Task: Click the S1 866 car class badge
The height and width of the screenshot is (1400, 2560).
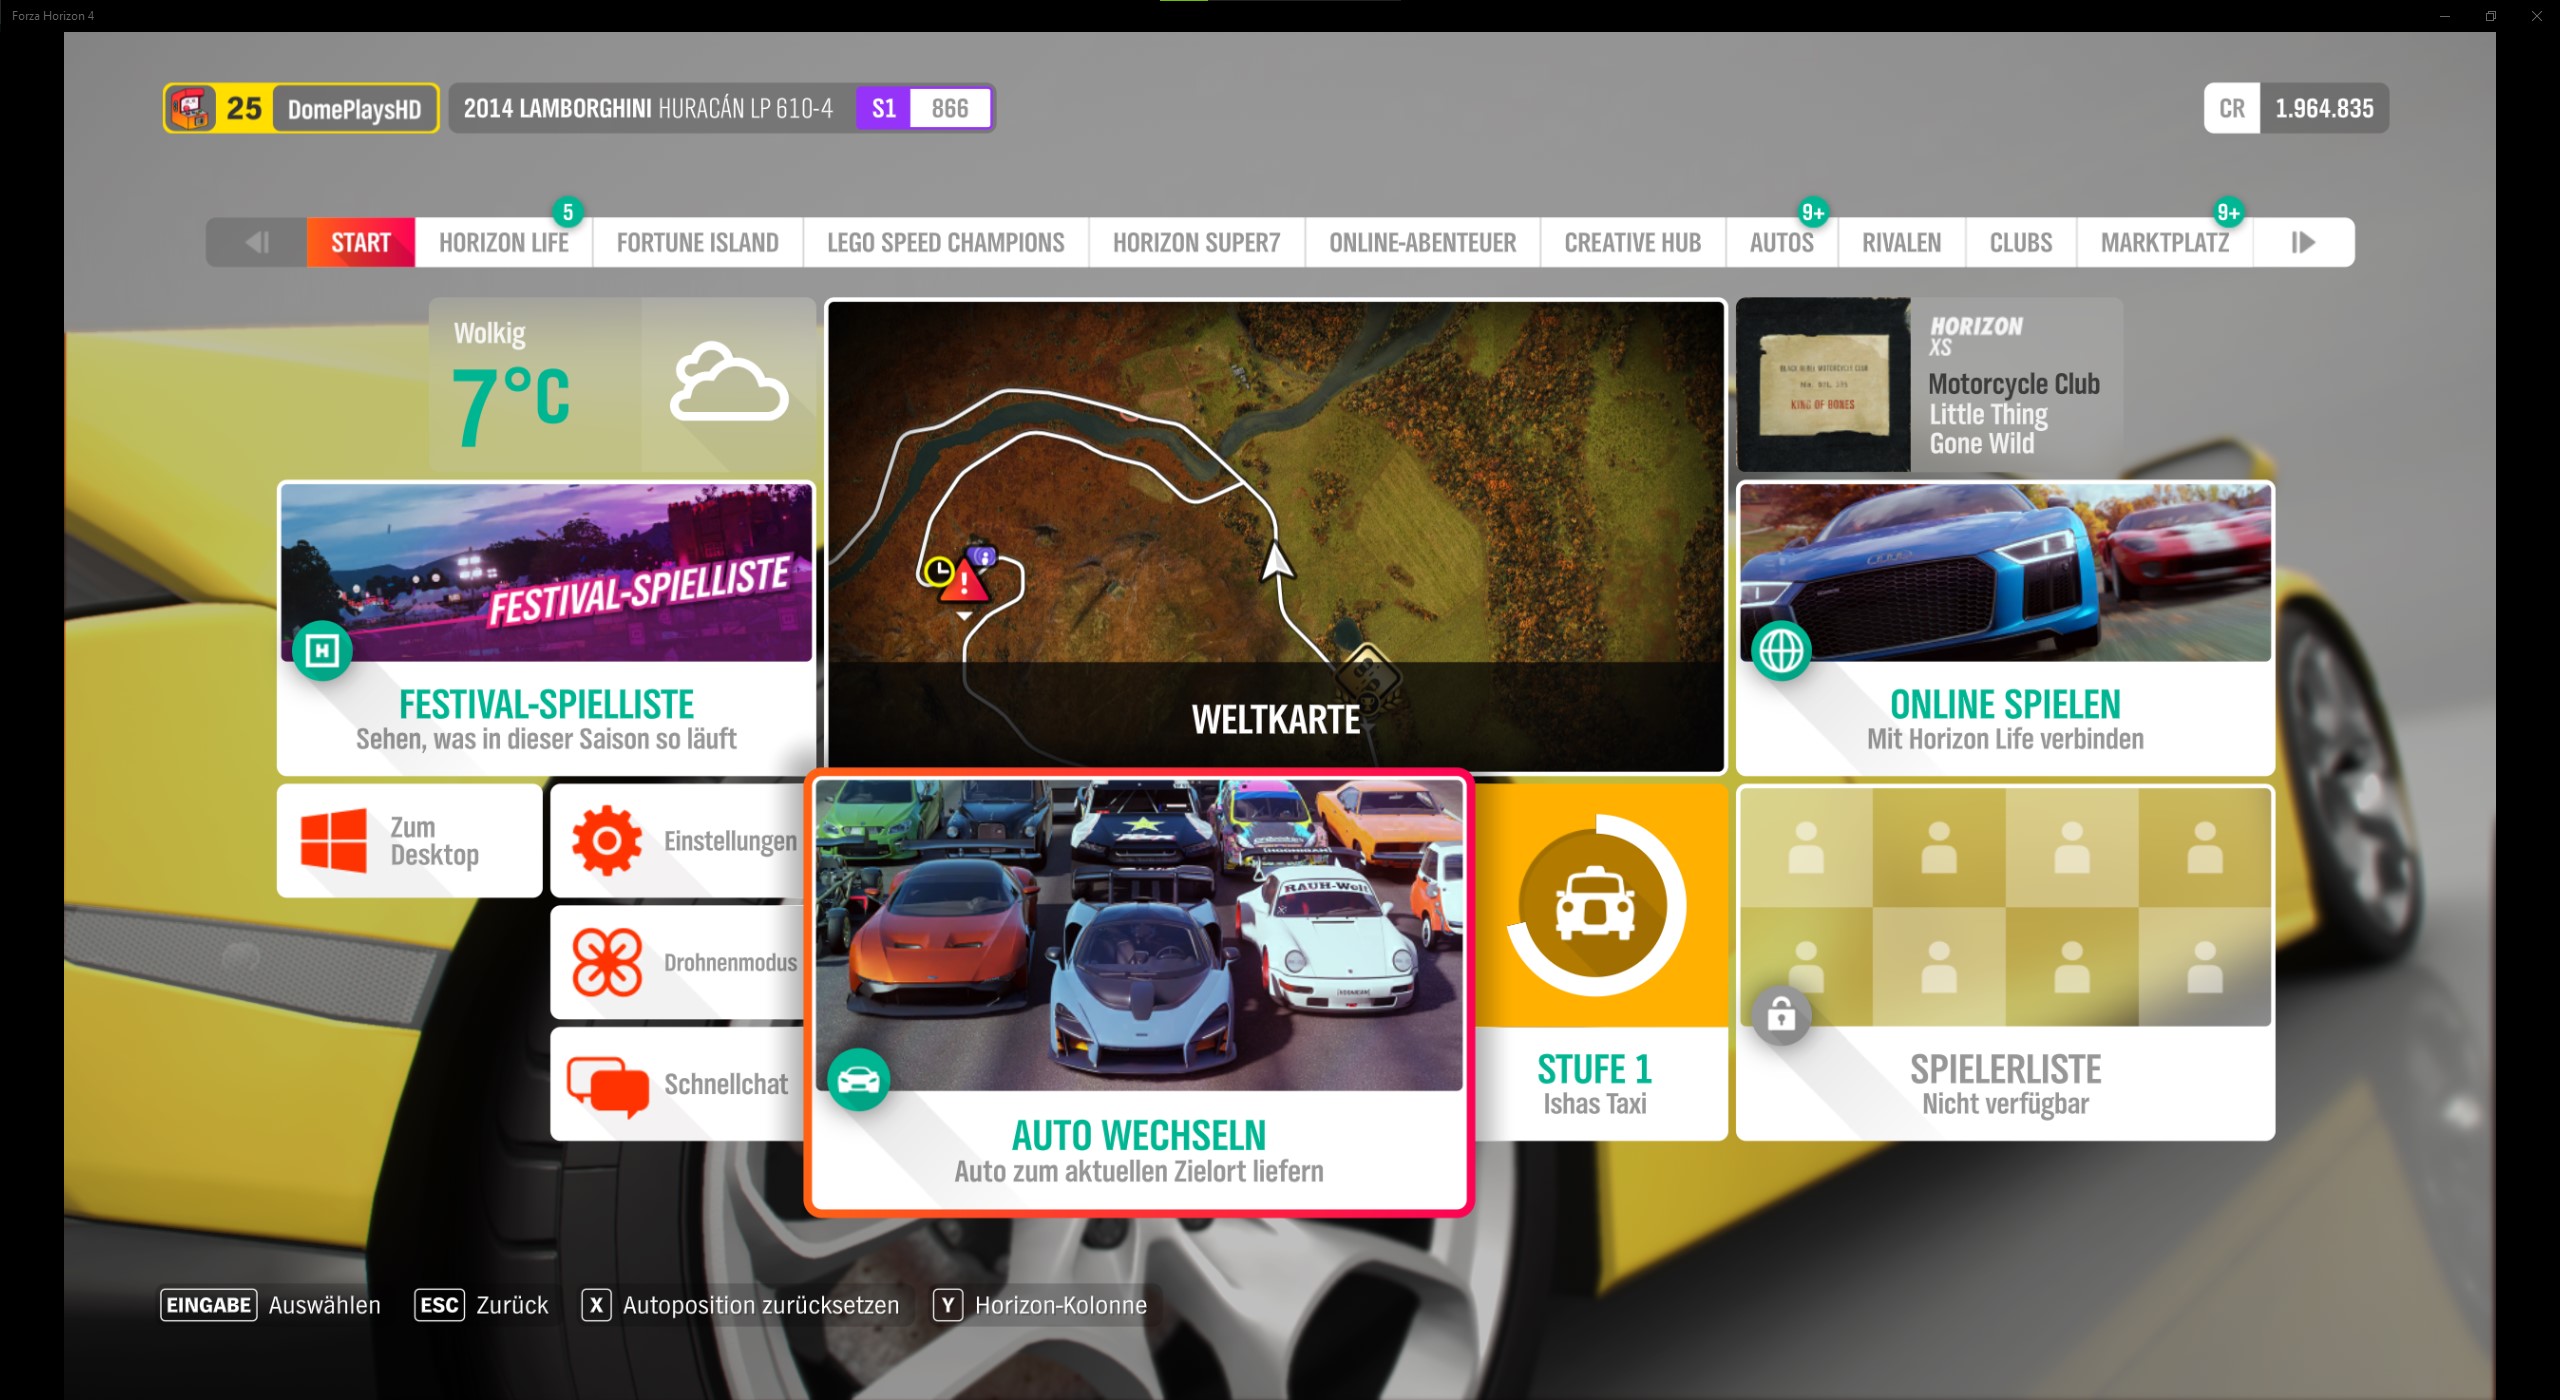Action: (x=923, y=108)
